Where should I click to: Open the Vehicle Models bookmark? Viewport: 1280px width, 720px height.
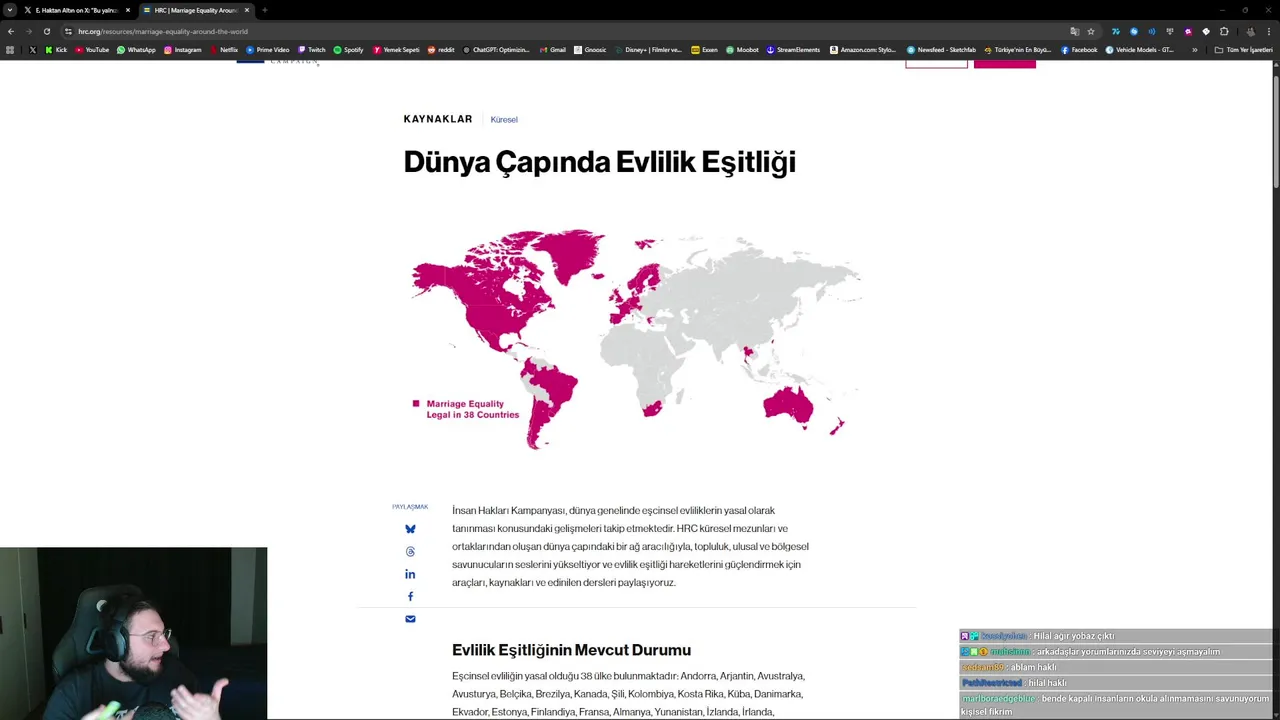(1140, 50)
